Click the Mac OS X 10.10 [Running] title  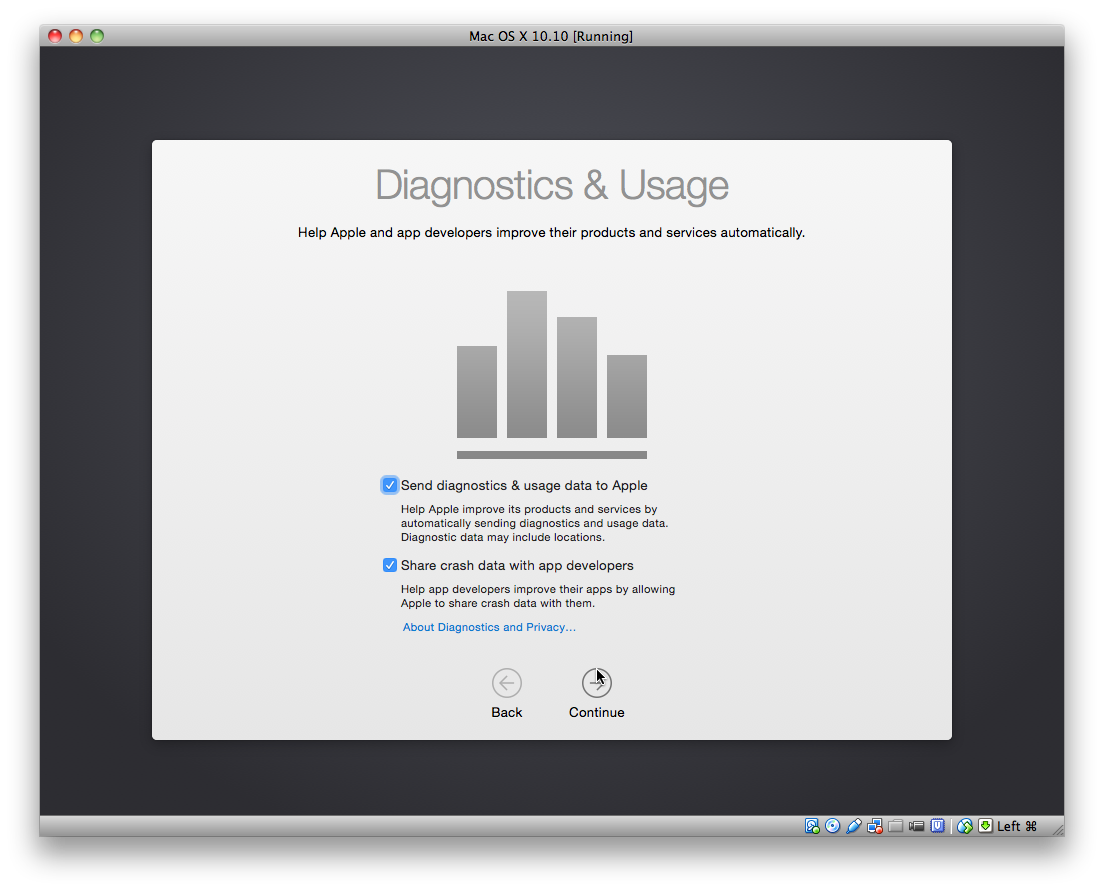pyautogui.click(x=551, y=36)
